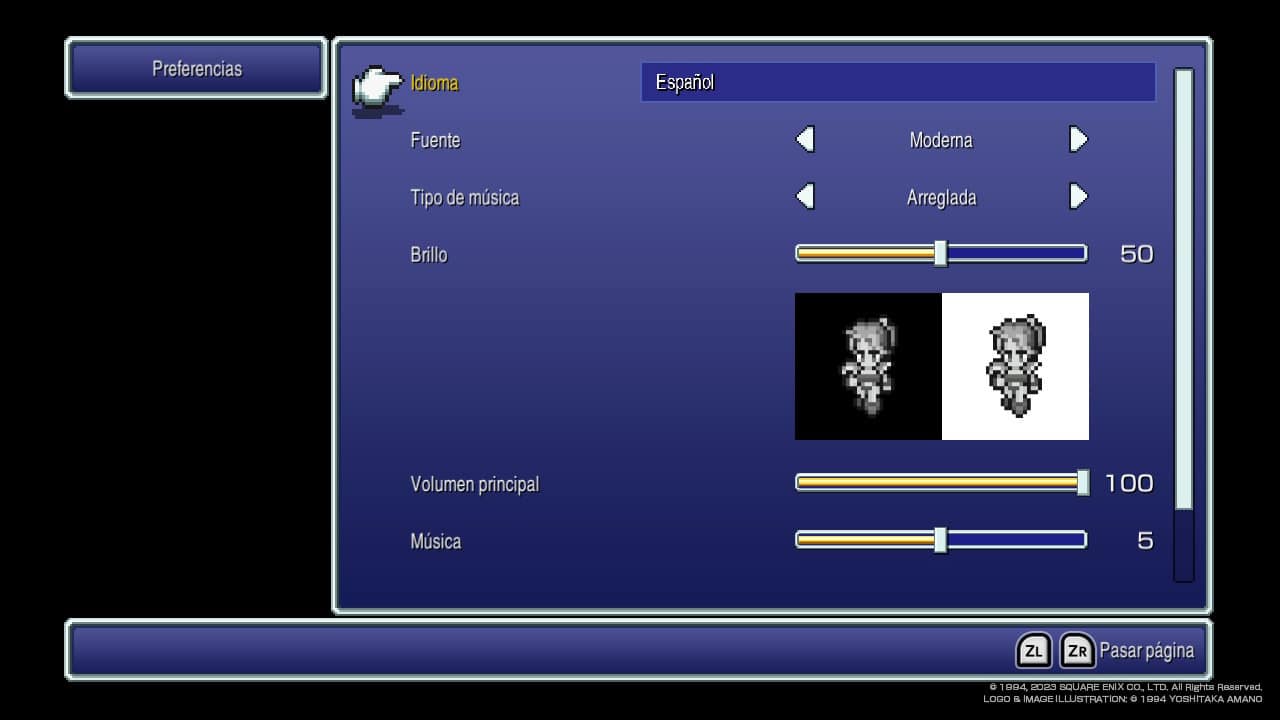Screen dimensions: 1280x720
Task: Click the Música volume slider handle
Action: pyautogui.click(x=940, y=540)
